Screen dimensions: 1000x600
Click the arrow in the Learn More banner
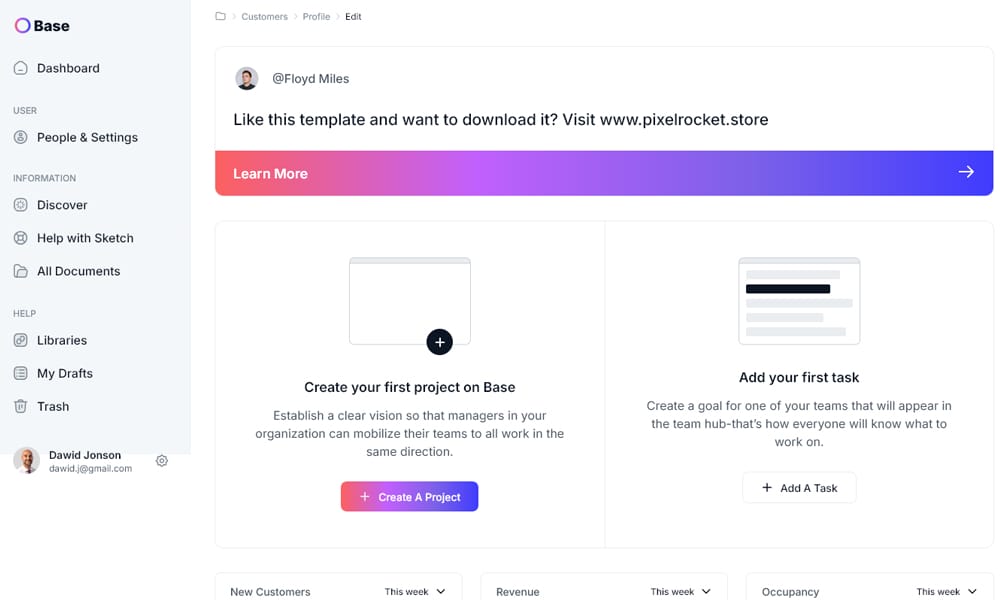click(x=966, y=172)
